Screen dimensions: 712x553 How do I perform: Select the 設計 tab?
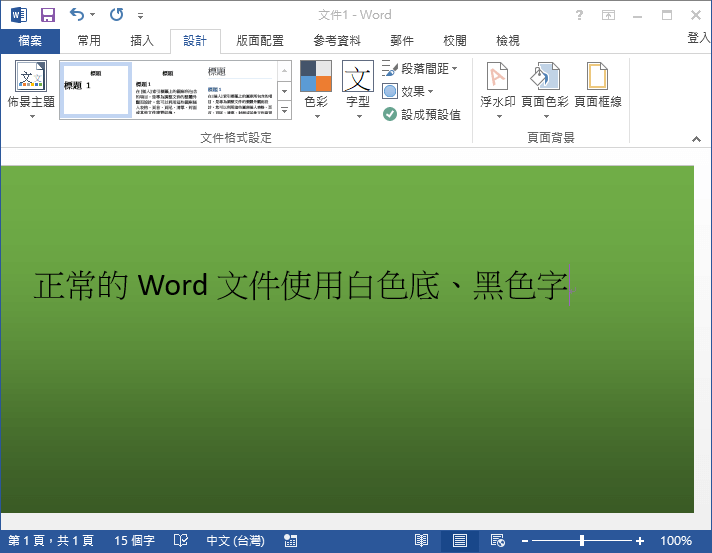pyautogui.click(x=195, y=41)
